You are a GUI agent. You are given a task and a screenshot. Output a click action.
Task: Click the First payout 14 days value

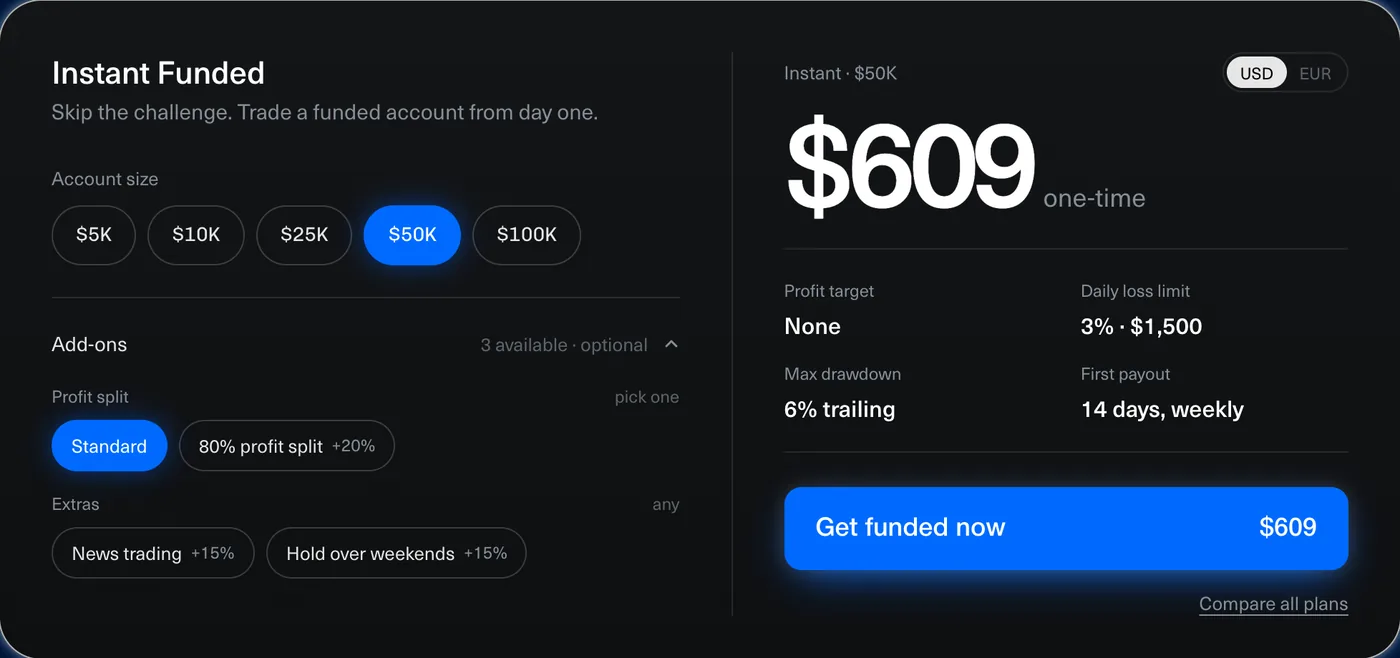[x=1162, y=410]
